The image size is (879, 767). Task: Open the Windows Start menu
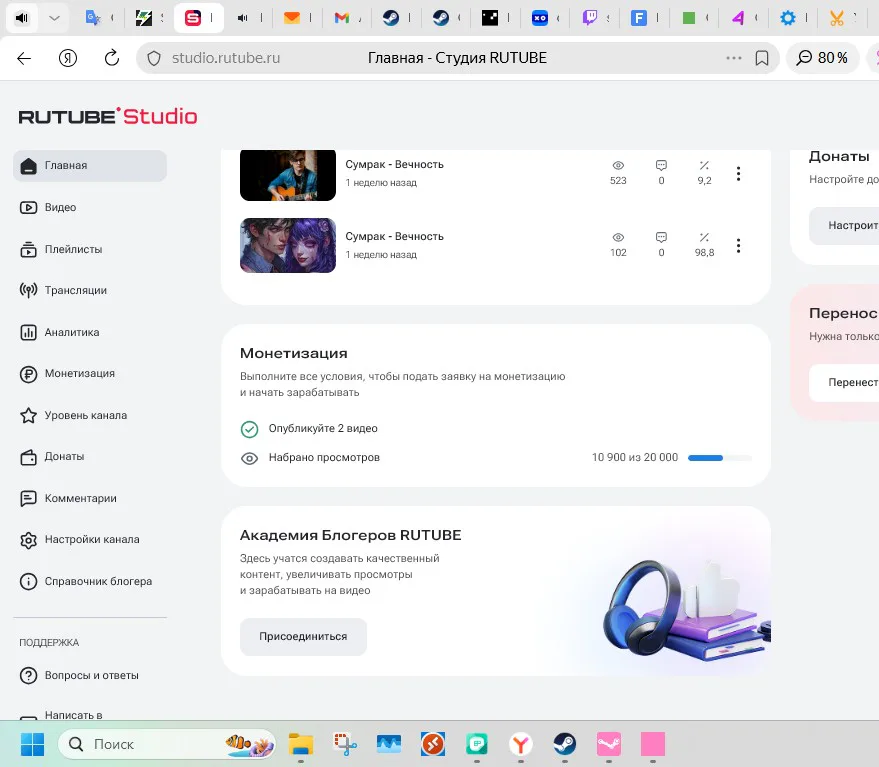(x=32, y=745)
